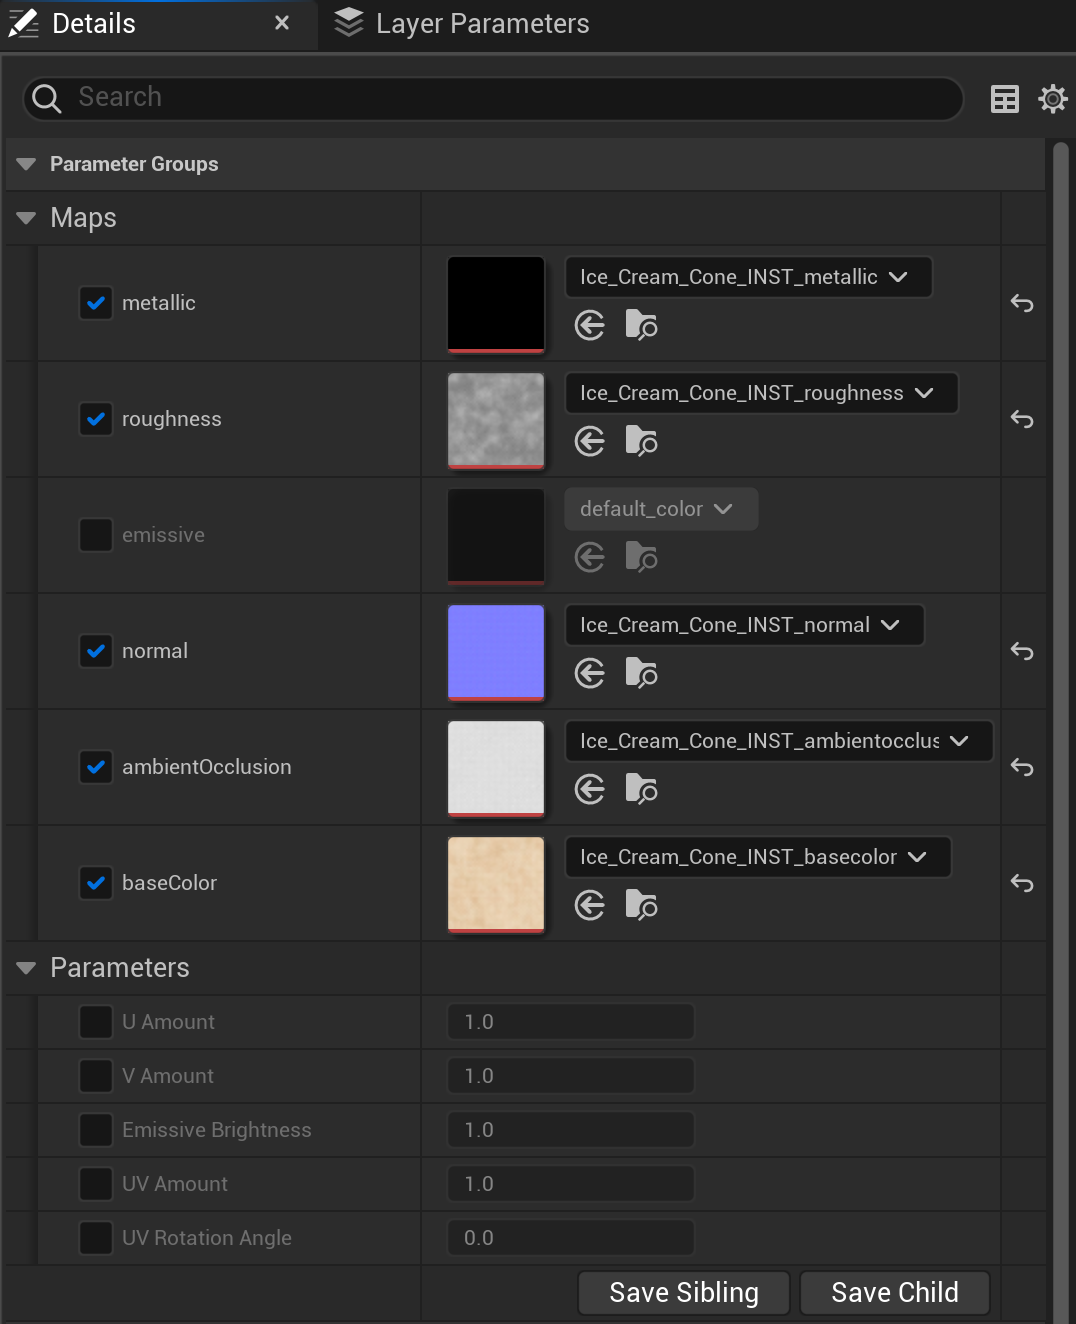Use selected asset for the normal map

click(590, 672)
